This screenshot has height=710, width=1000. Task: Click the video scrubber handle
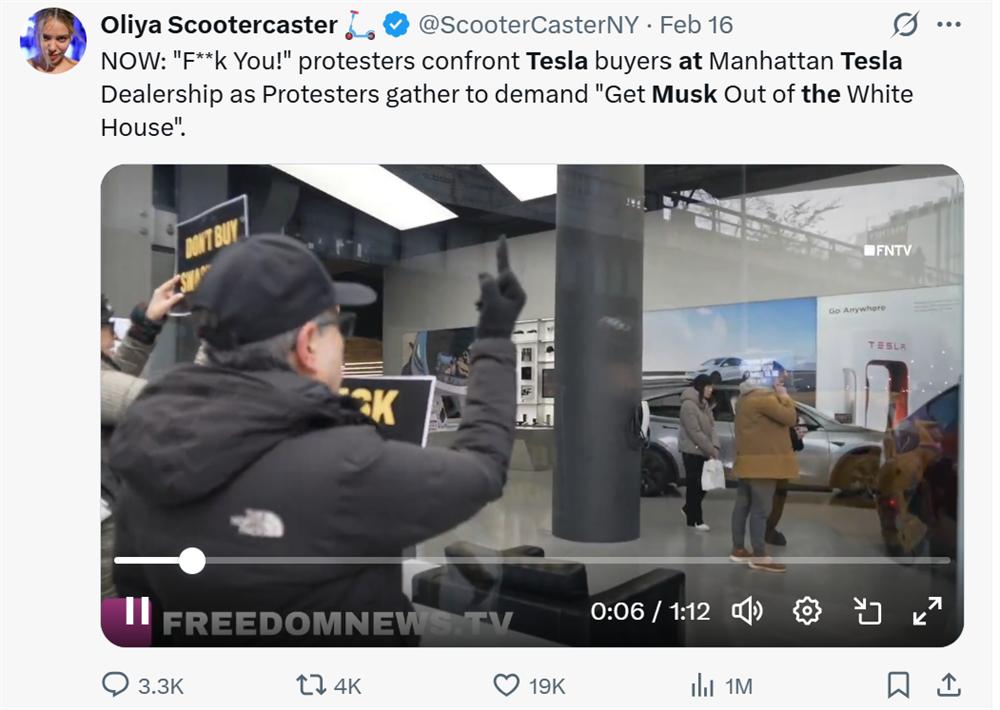click(x=192, y=561)
